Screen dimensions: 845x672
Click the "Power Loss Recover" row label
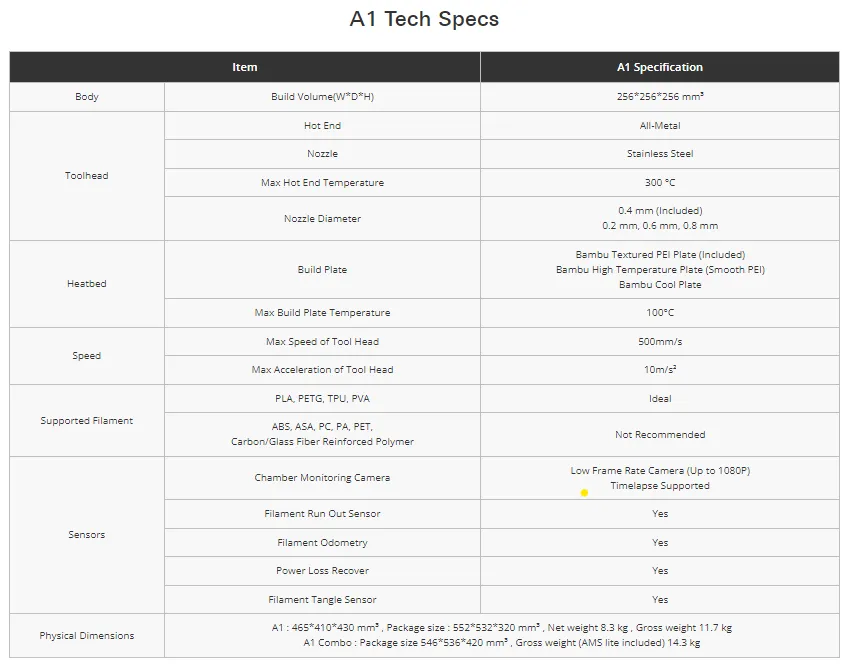pos(322,571)
